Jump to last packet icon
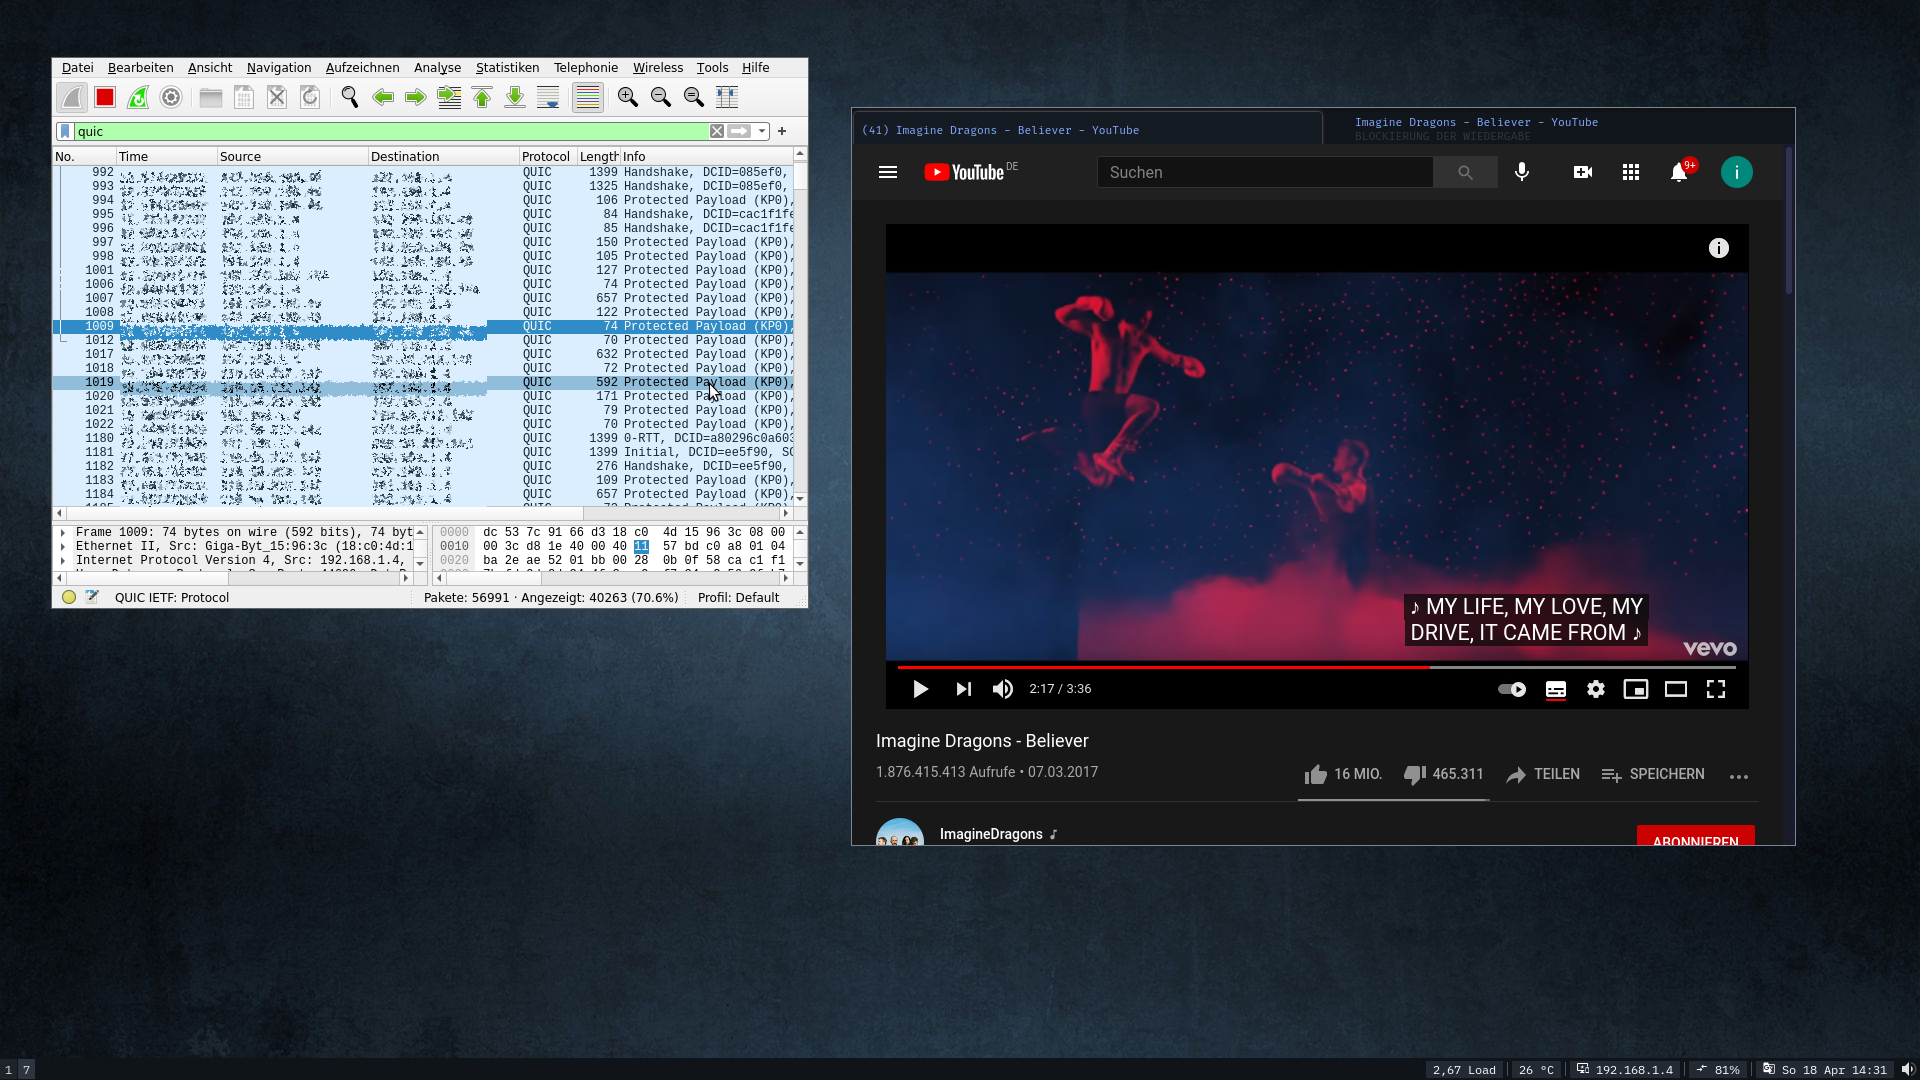1920x1080 pixels. point(515,97)
